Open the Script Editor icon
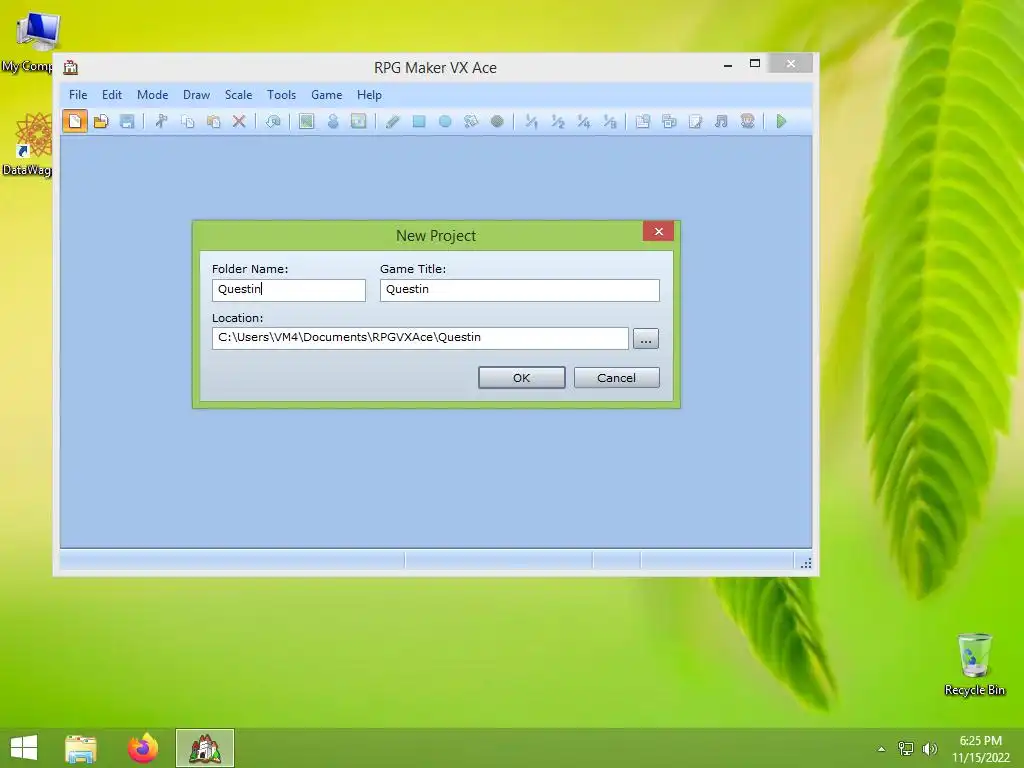Image resolution: width=1024 pixels, height=768 pixels. click(x=695, y=121)
